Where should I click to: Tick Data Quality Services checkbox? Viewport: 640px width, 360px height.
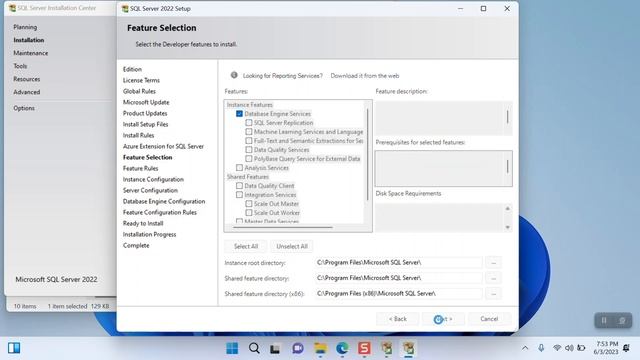(249, 149)
